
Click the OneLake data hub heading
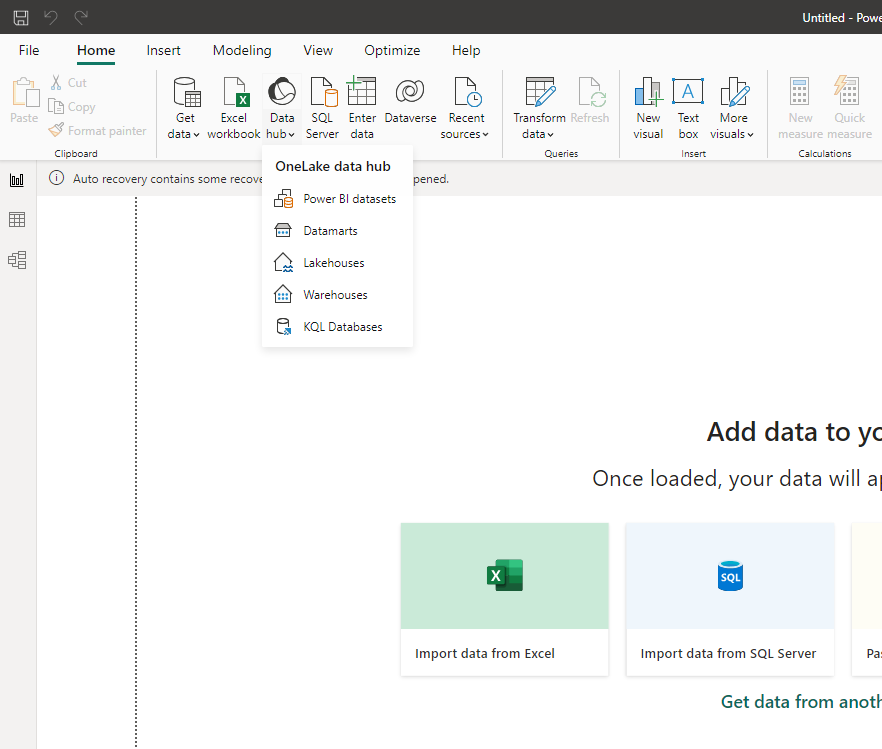click(x=333, y=166)
